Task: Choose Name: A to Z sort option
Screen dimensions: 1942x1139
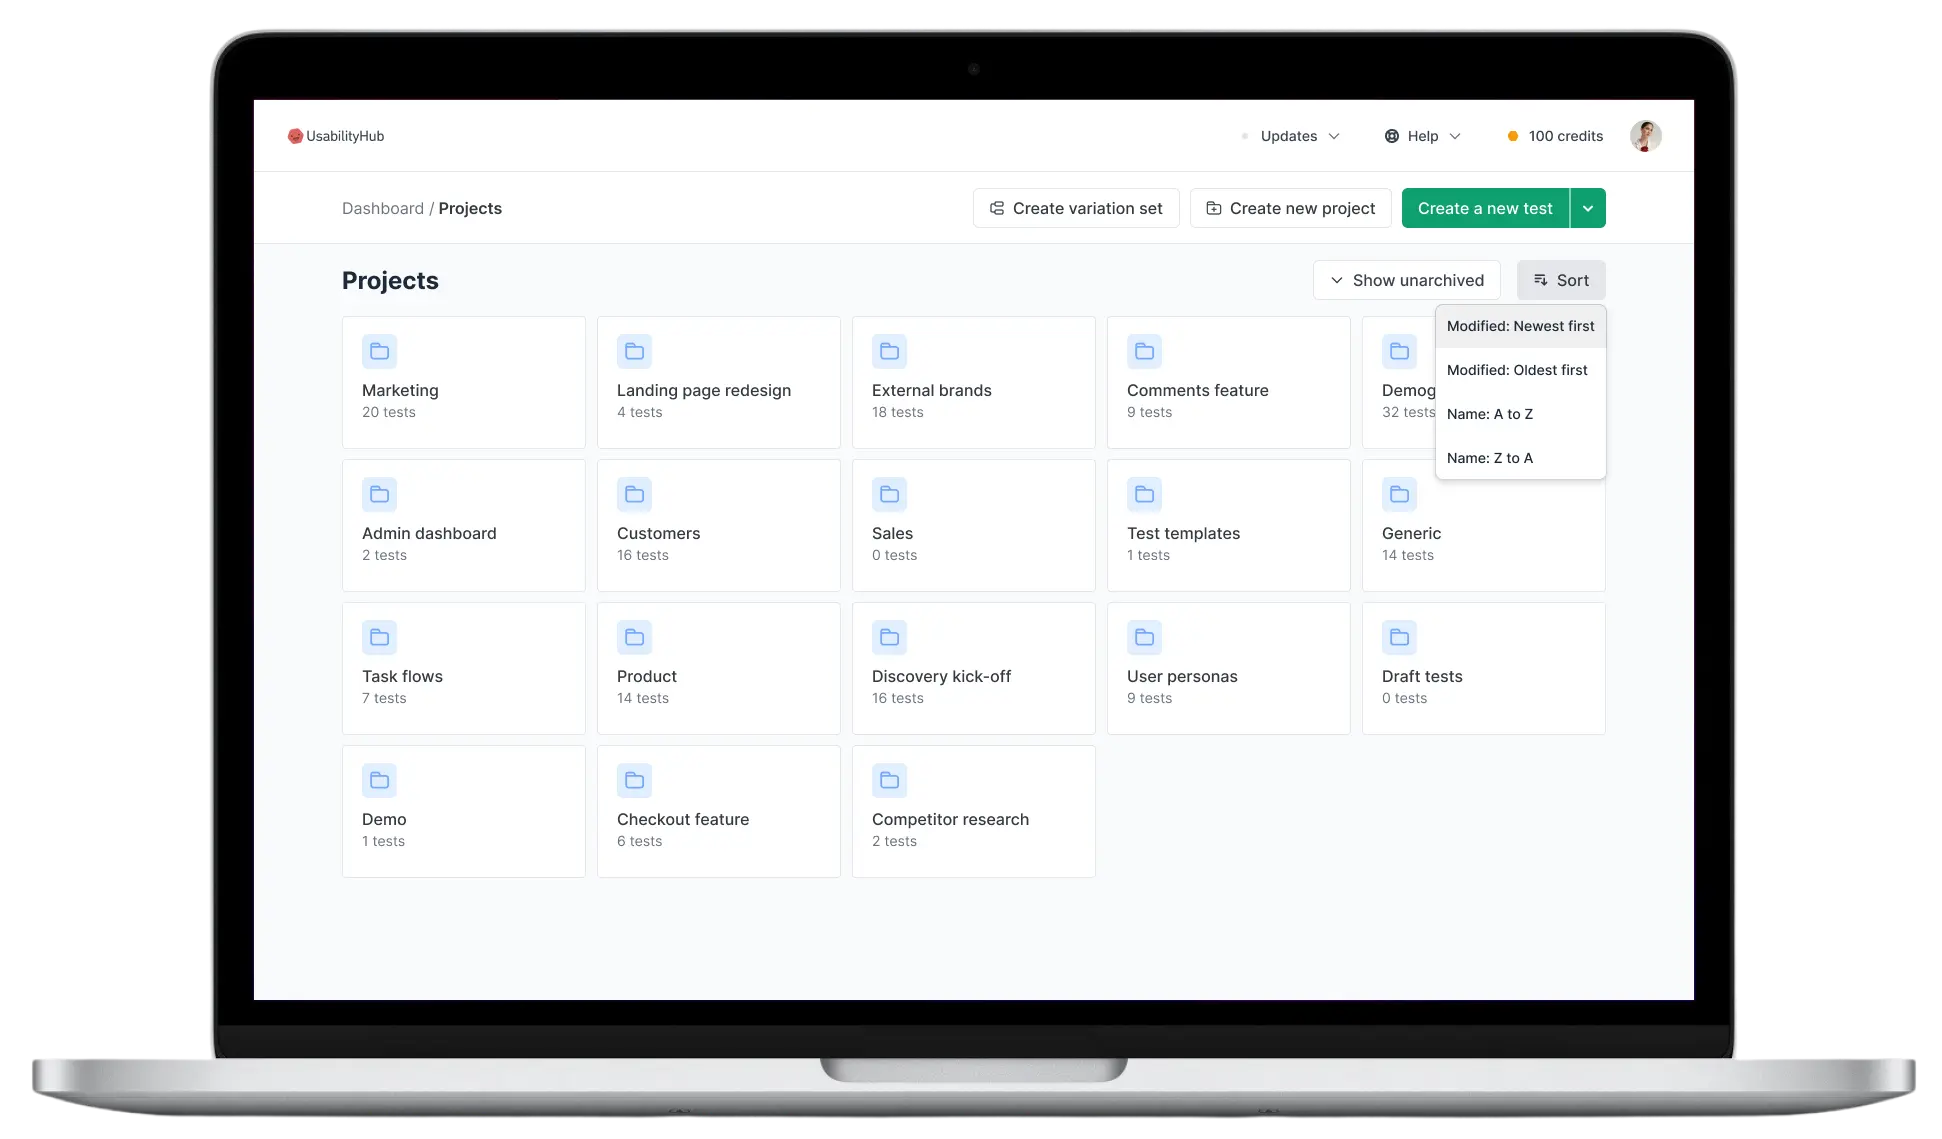Action: coord(1520,414)
